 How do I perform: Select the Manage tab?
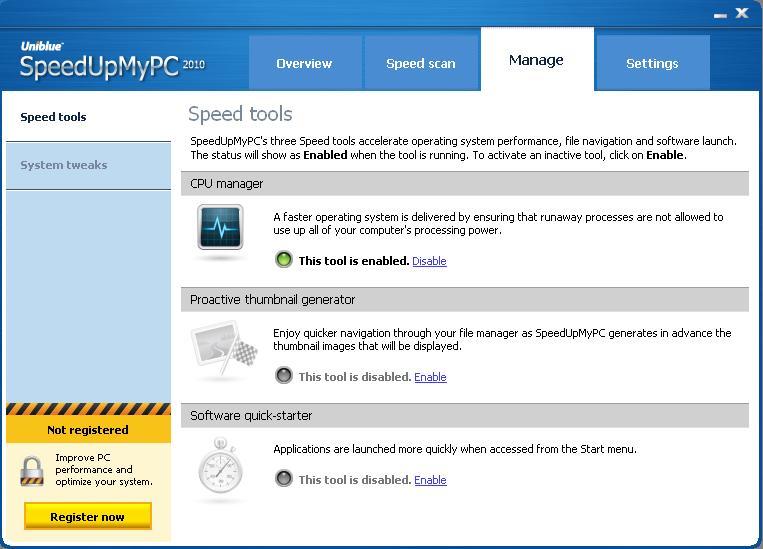[x=537, y=60]
